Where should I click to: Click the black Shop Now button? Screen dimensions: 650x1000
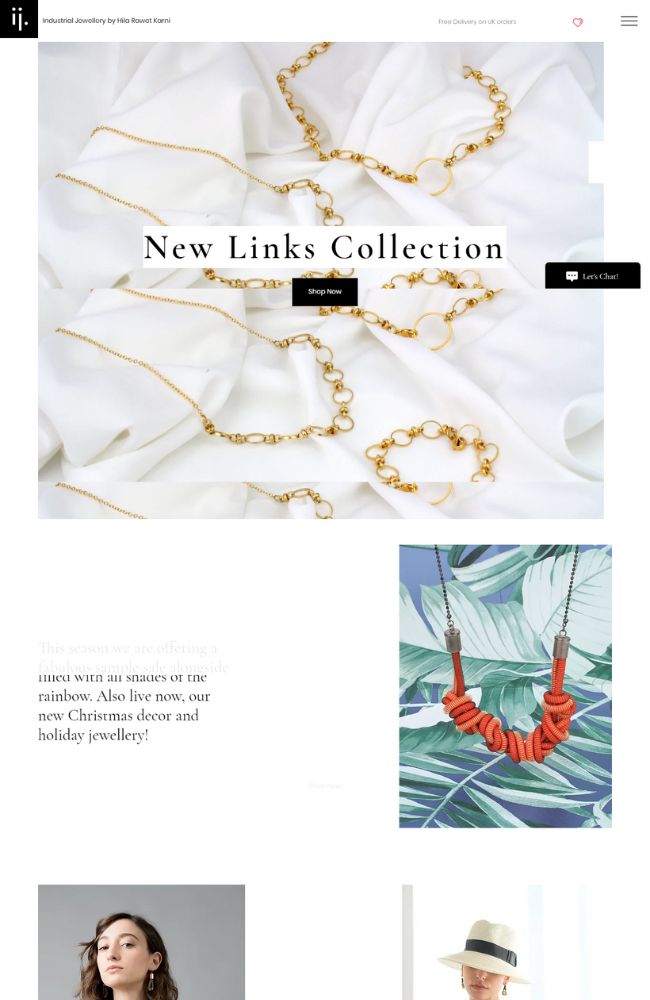pos(325,291)
